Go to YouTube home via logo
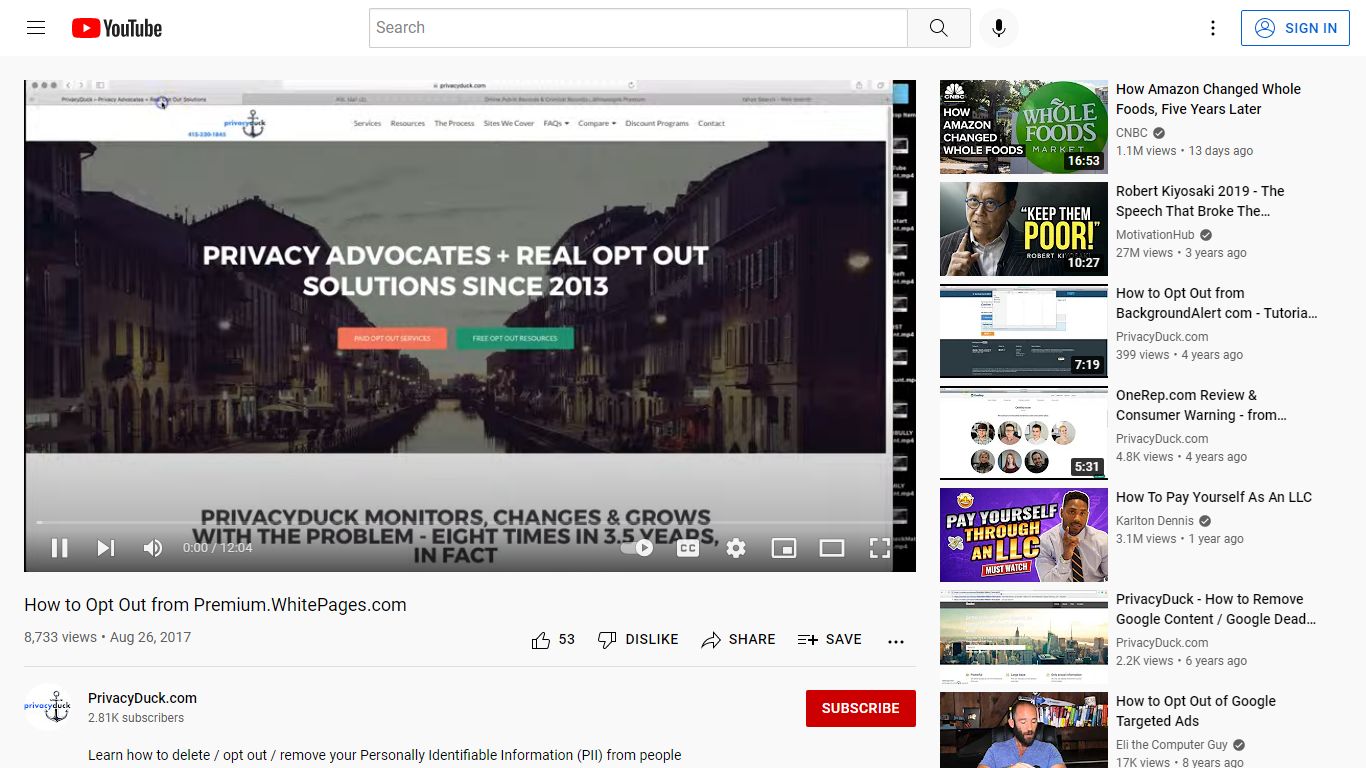 point(117,28)
